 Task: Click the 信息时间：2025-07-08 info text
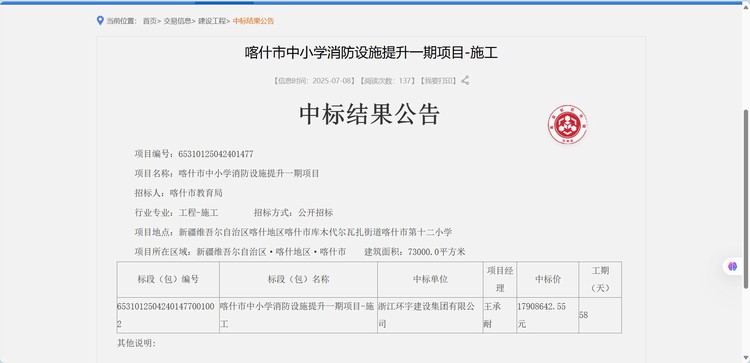tap(315, 80)
